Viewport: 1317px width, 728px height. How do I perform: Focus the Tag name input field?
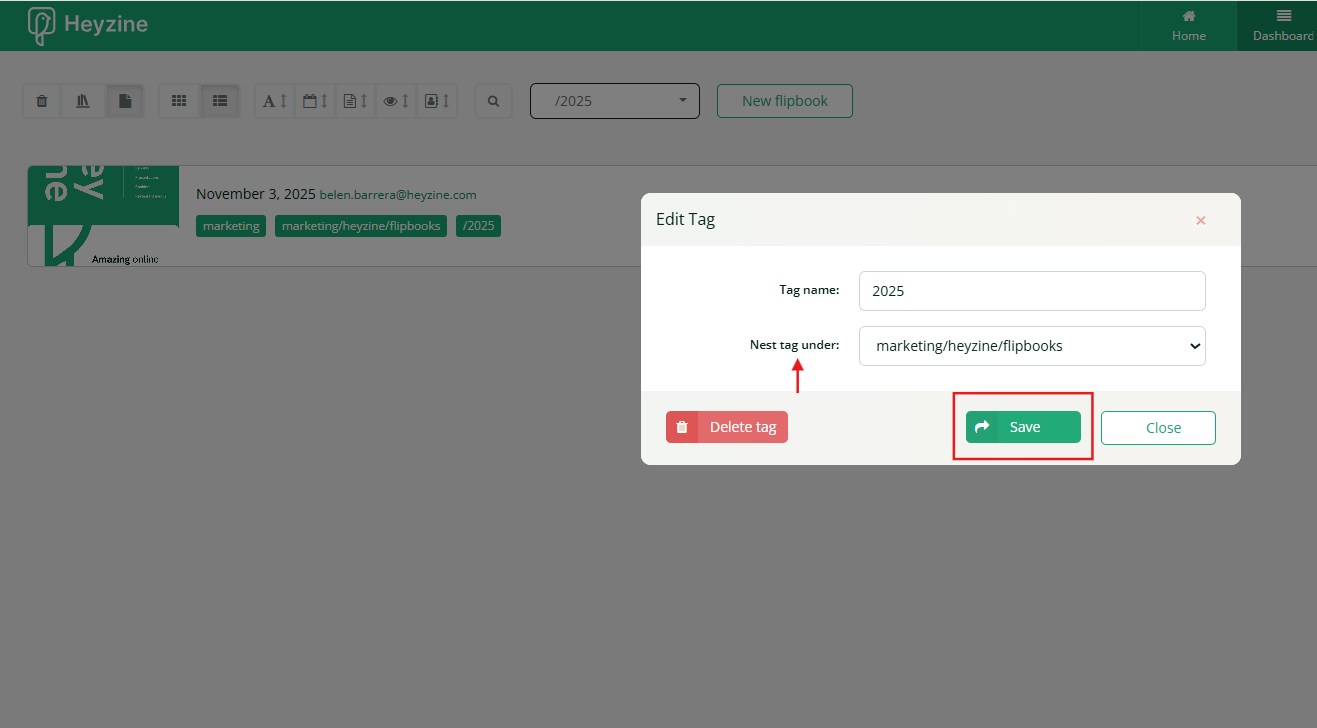pyautogui.click(x=1032, y=291)
